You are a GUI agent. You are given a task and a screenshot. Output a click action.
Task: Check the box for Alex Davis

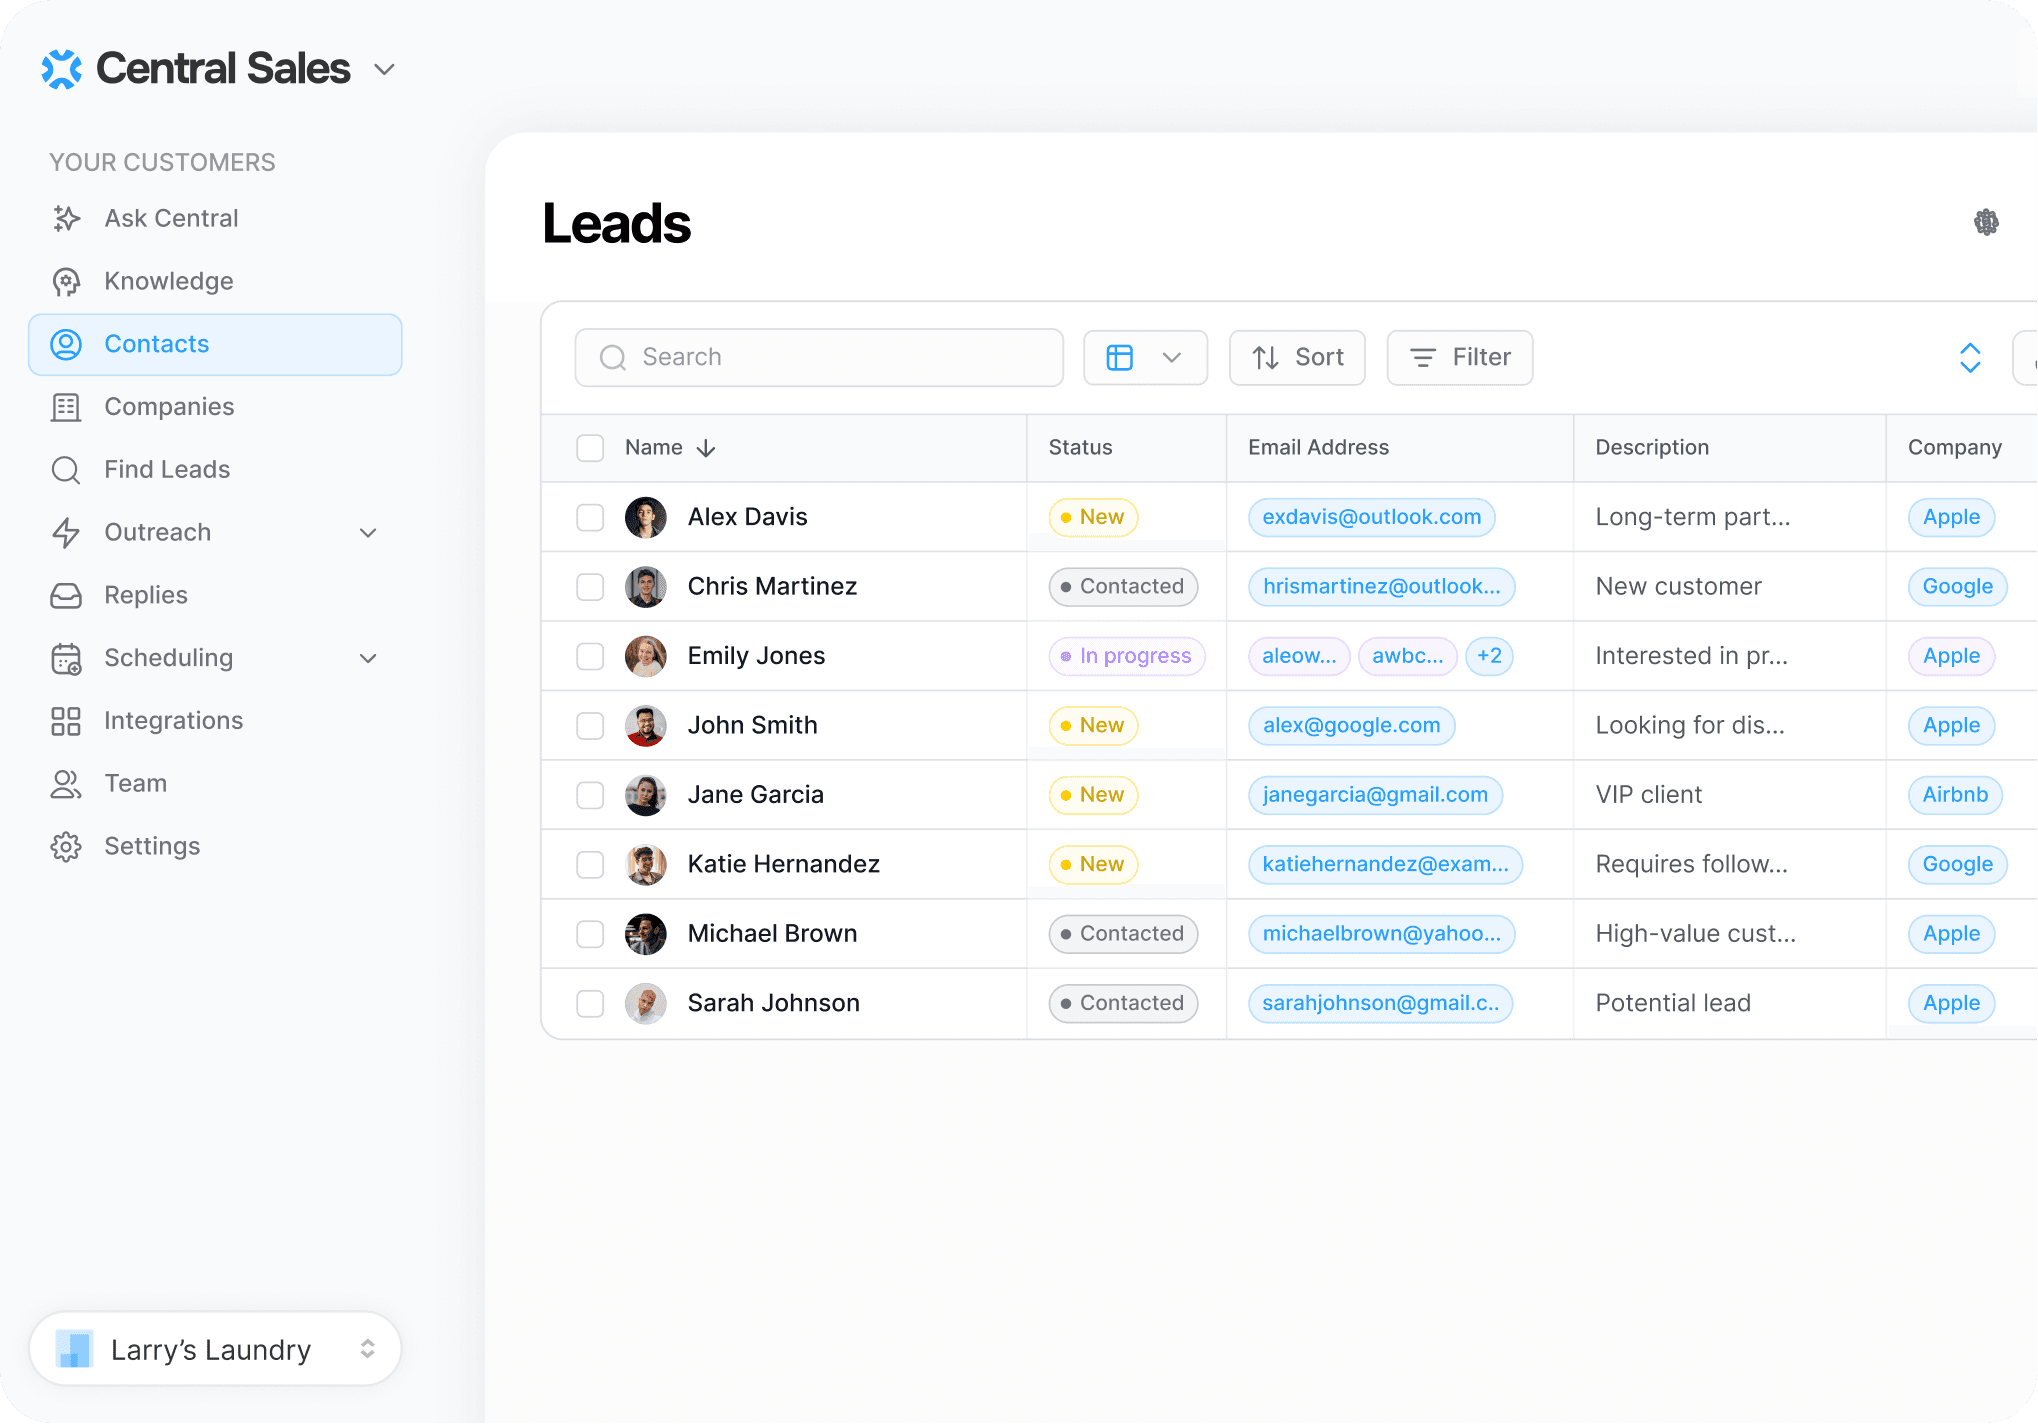point(590,517)
